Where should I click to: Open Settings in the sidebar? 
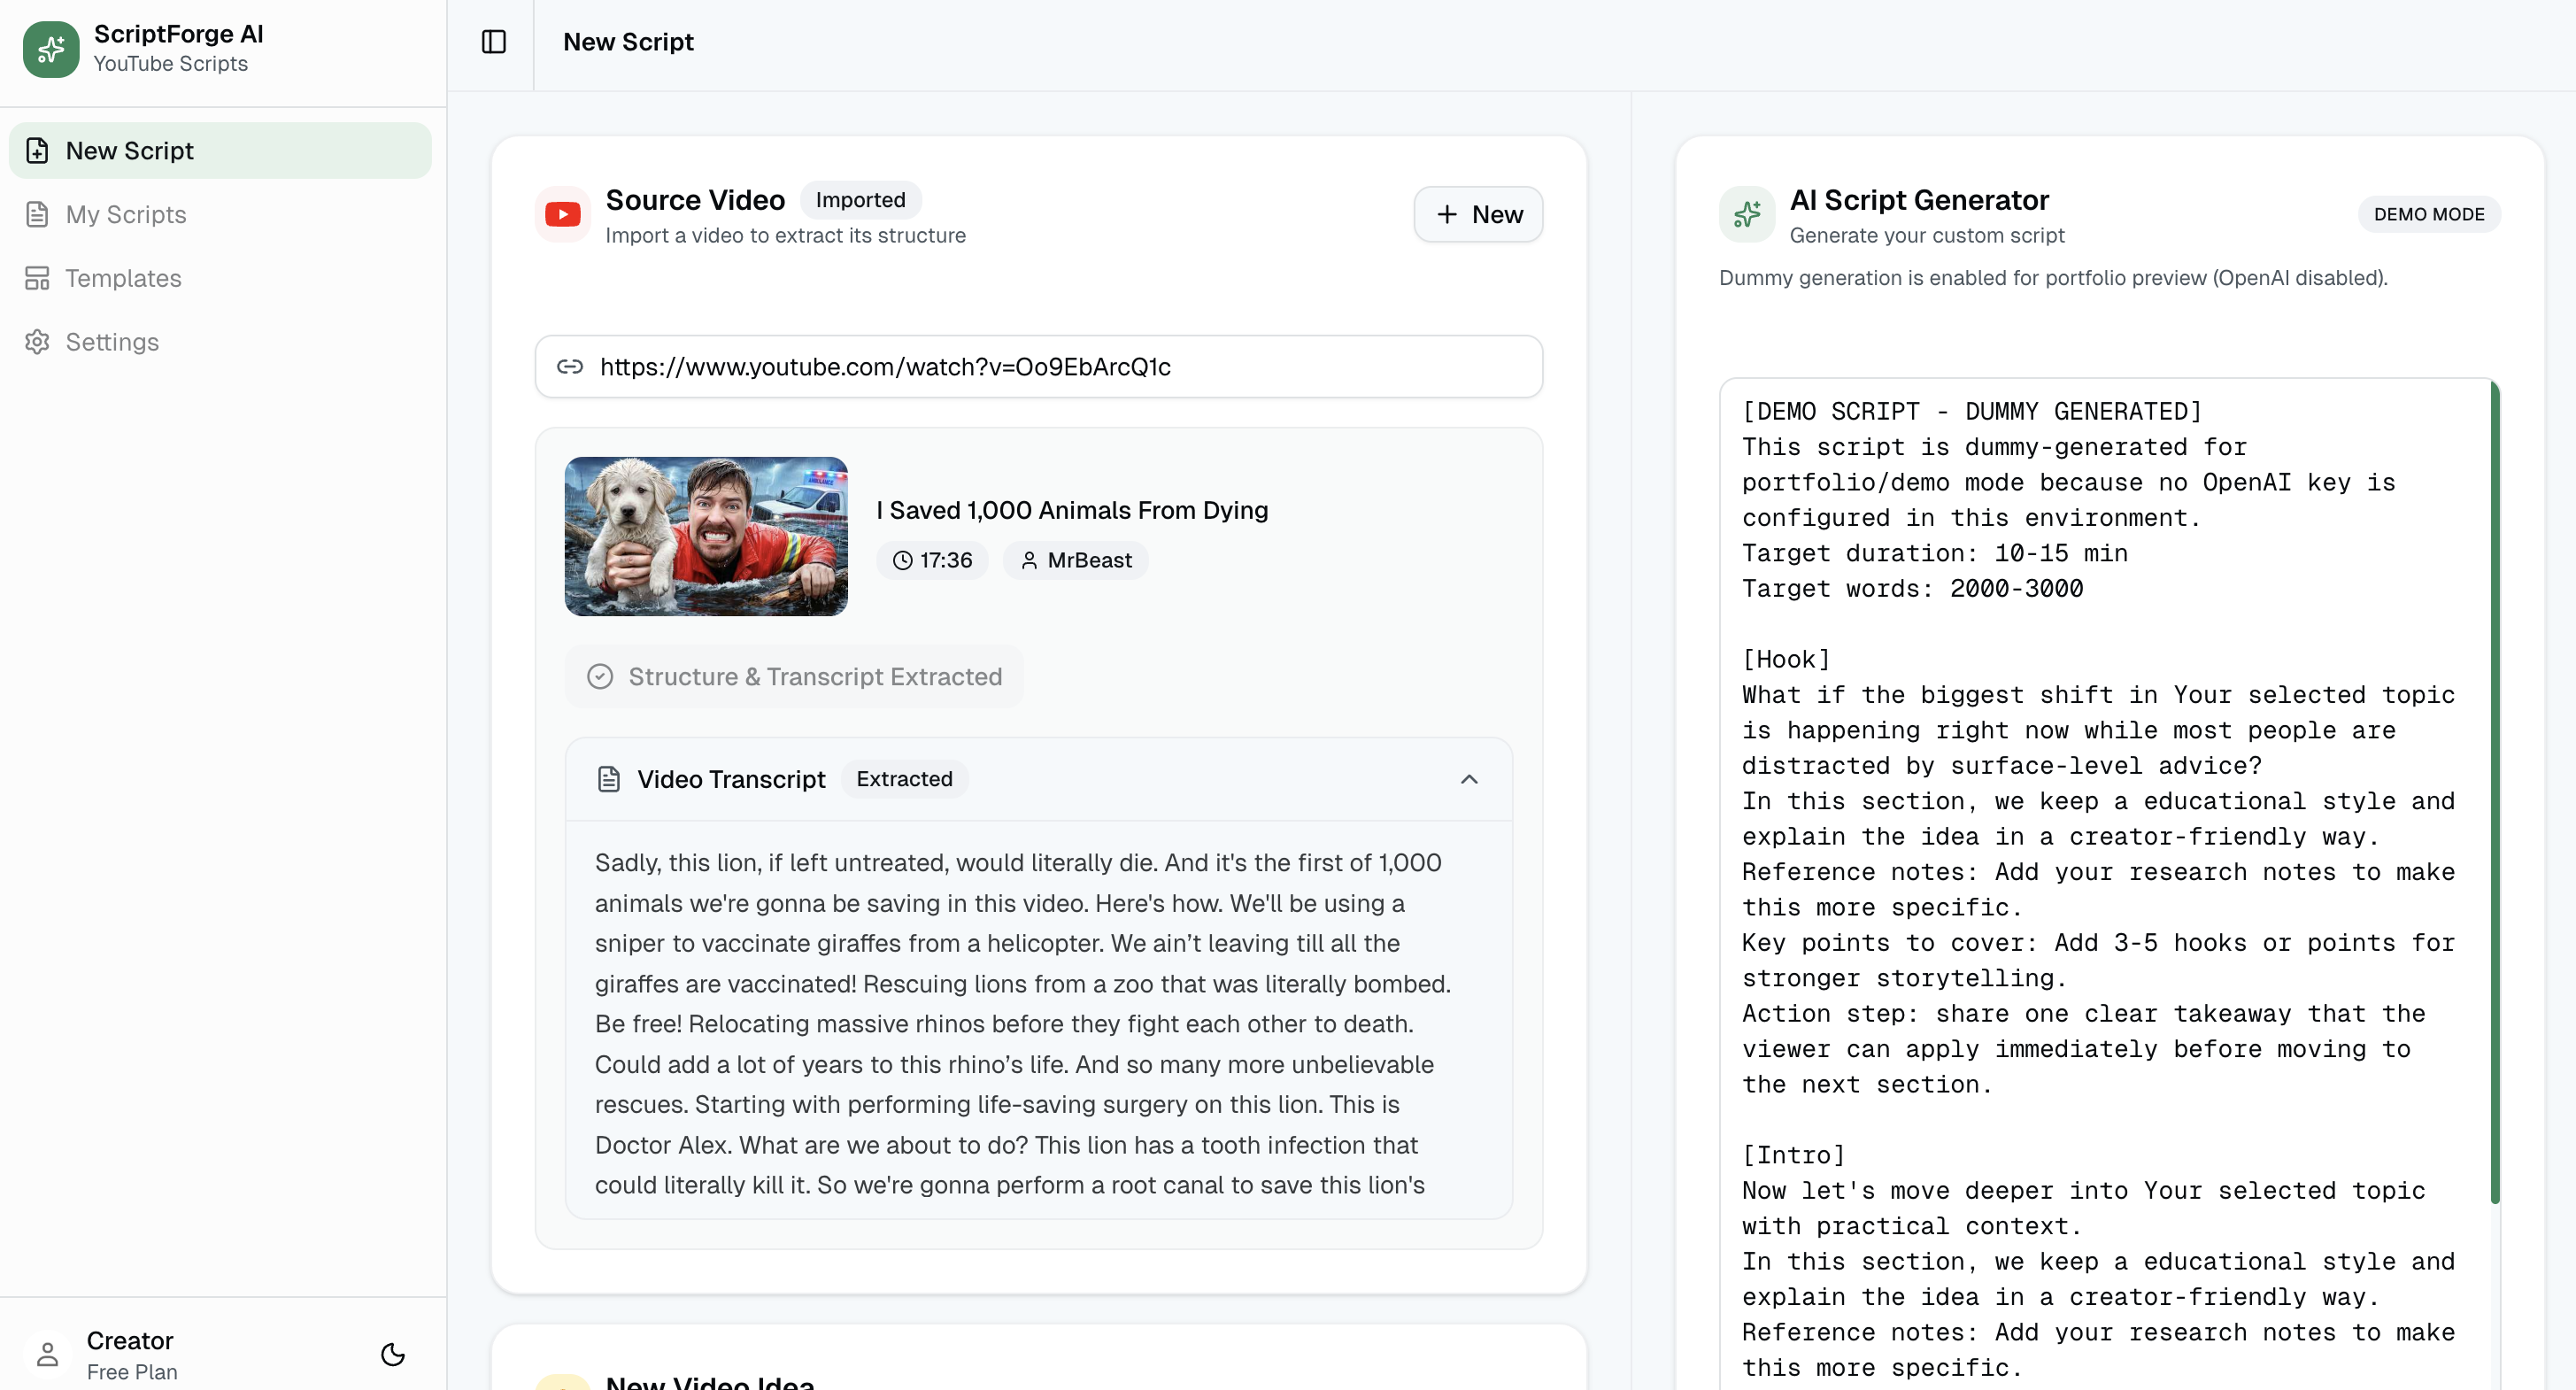tap(220, 342)
